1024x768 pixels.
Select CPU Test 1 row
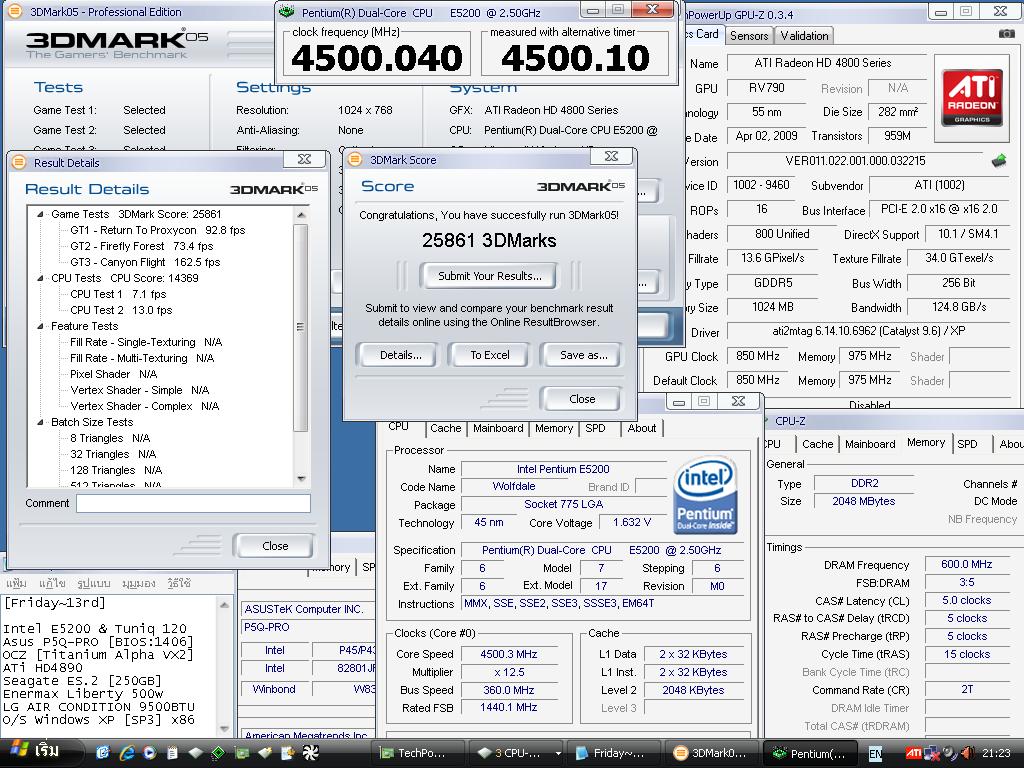point(118,295)
